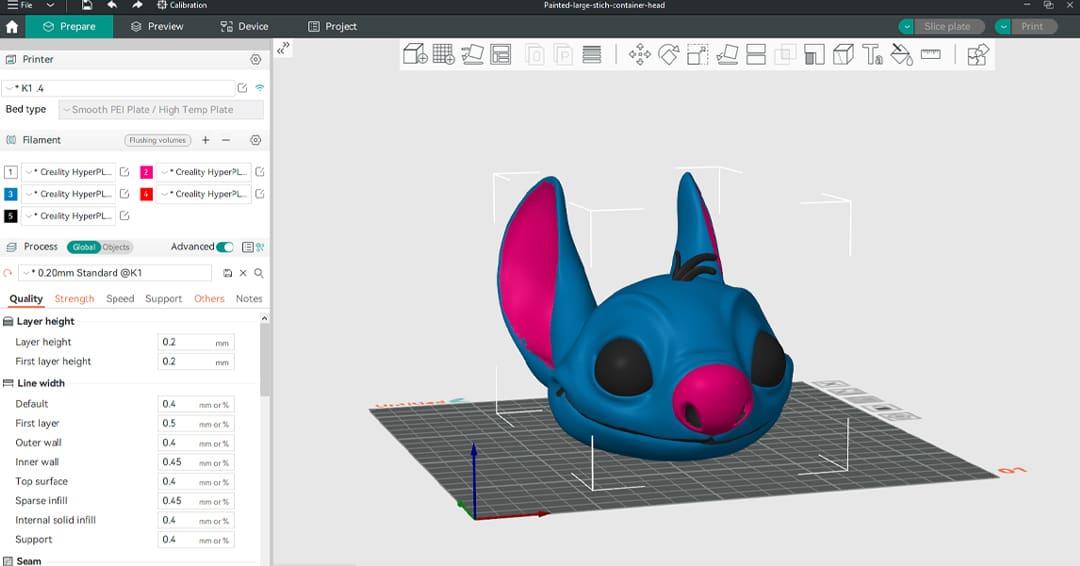Select the Lay on face tool
1080x566 pixels.
[727, 54]
